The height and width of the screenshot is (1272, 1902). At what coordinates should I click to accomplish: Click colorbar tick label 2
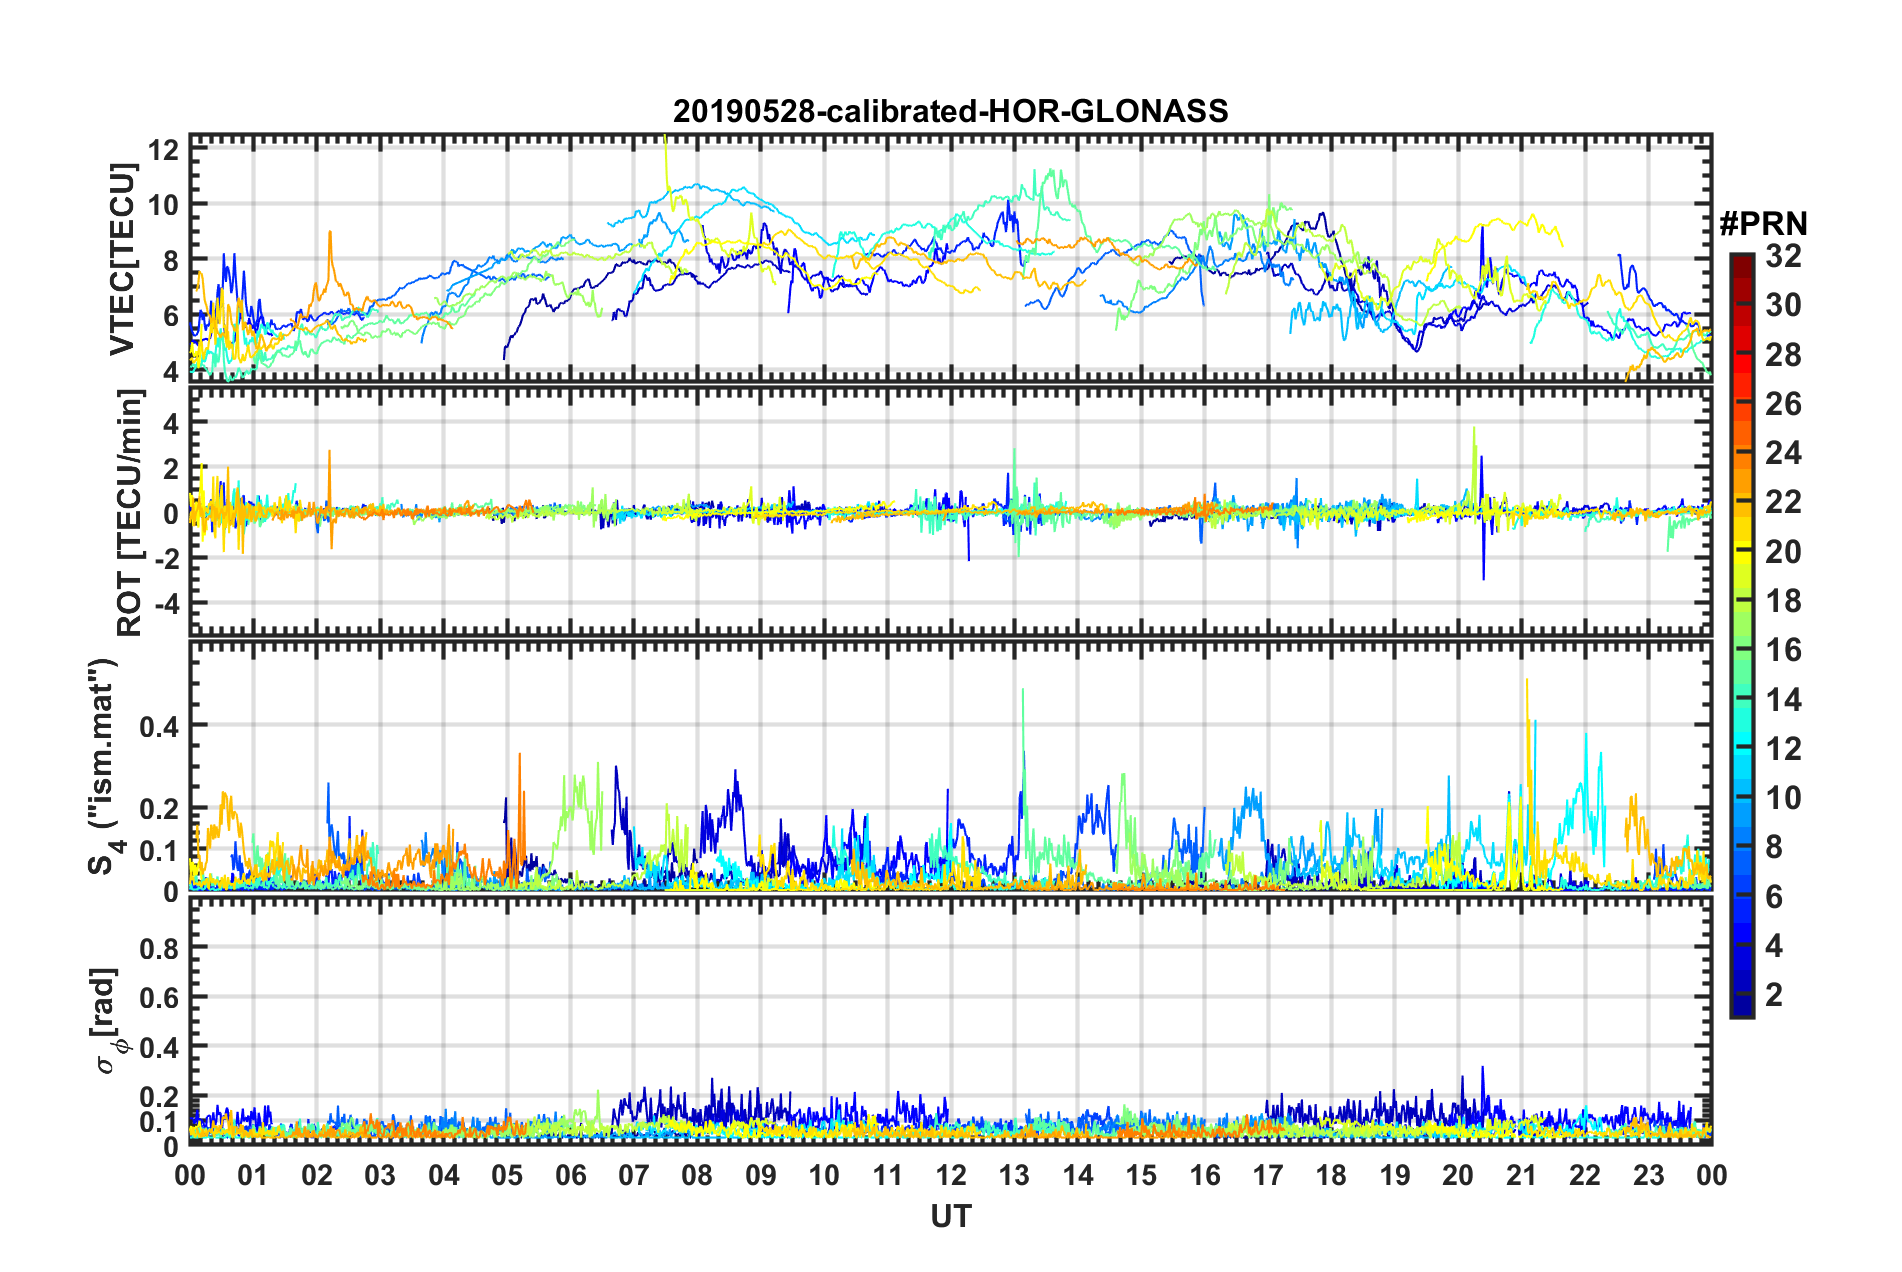pyautogui.click(x=1774, y=994)
